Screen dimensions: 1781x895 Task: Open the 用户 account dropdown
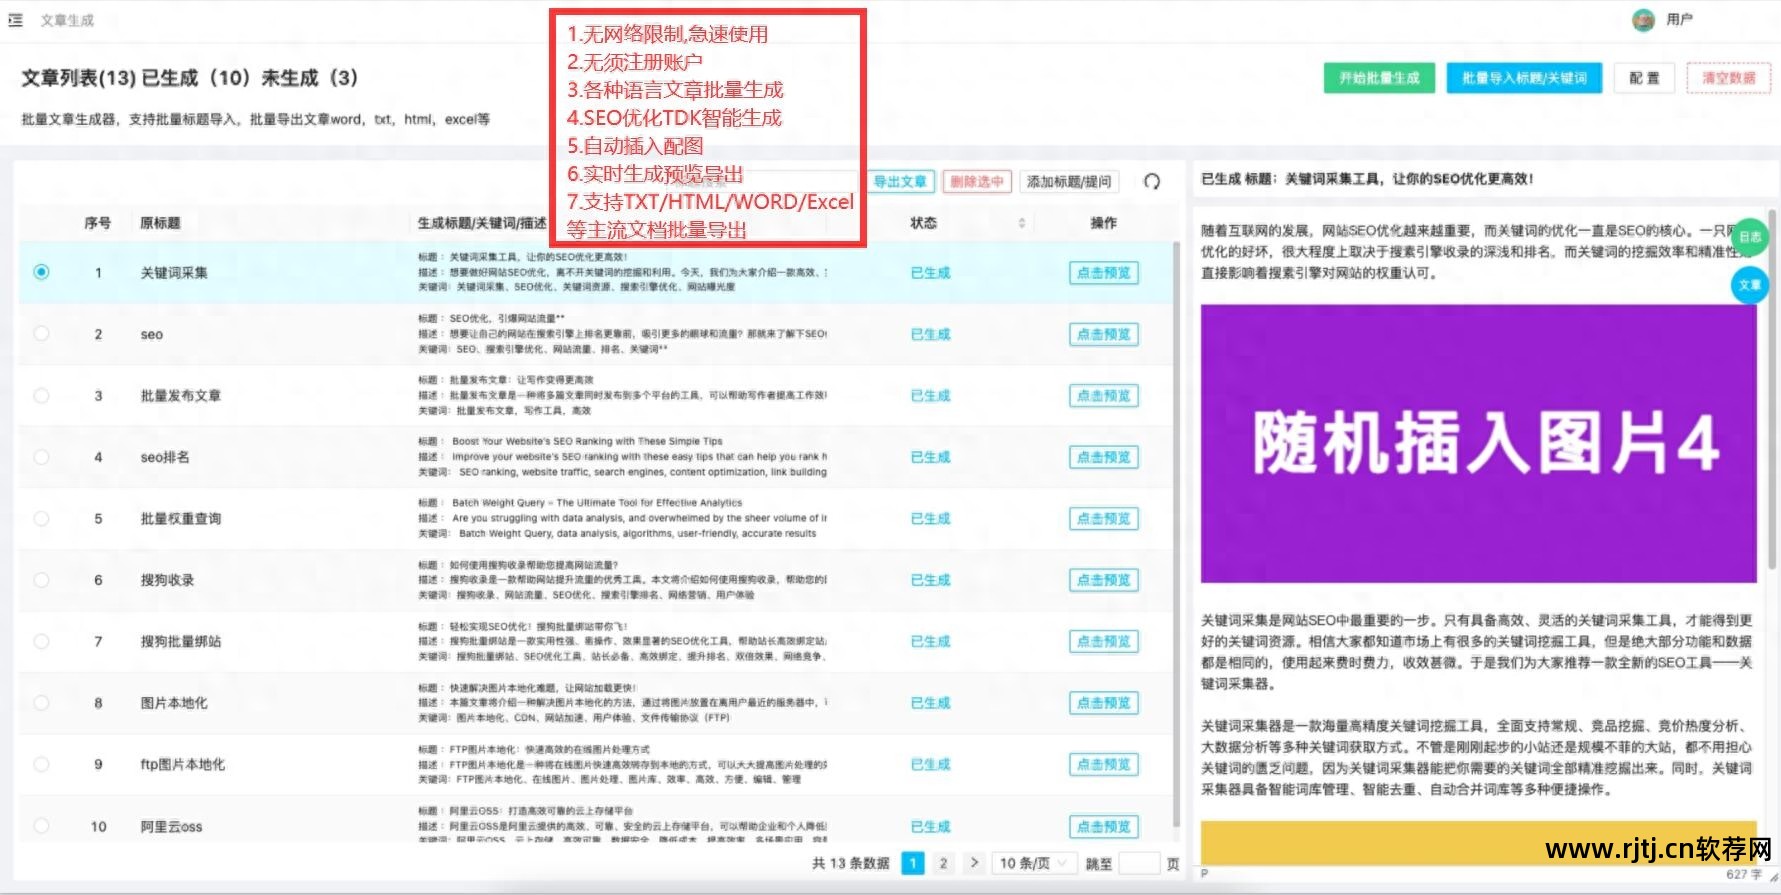pyautogui.click(x=1679, y=20)
